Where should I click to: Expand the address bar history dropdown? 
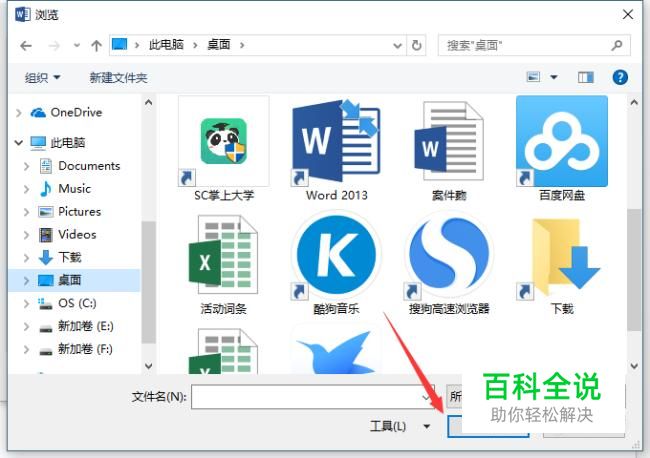pyautogui.click(x=397, y=45)
